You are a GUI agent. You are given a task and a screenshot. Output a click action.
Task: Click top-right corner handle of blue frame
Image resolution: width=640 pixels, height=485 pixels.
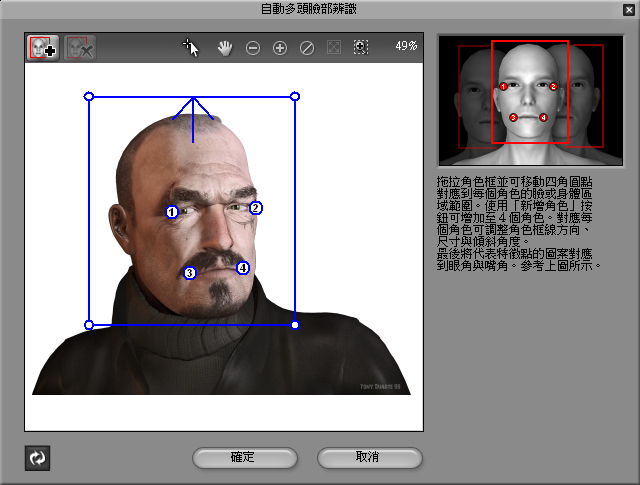295,96
